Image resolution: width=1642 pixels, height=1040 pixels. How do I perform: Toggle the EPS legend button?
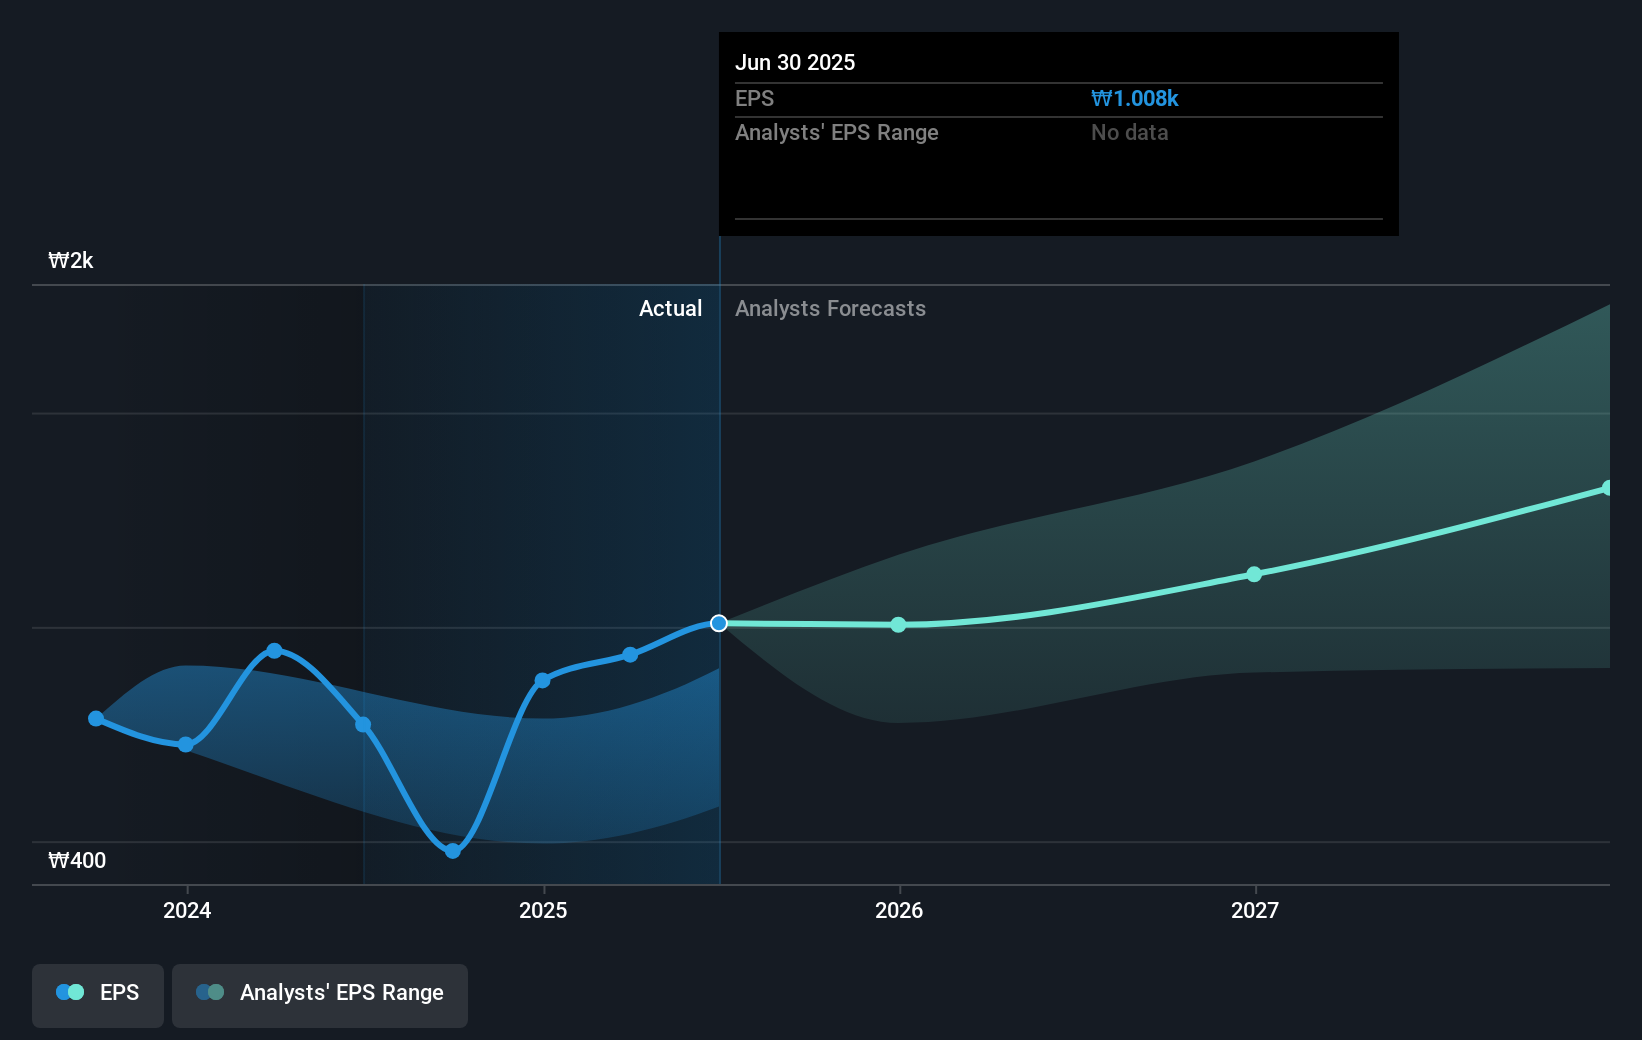tap(98, 993)
